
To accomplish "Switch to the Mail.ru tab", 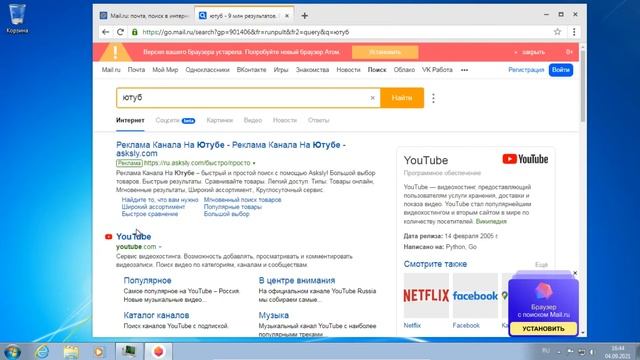I will point(144,16).
